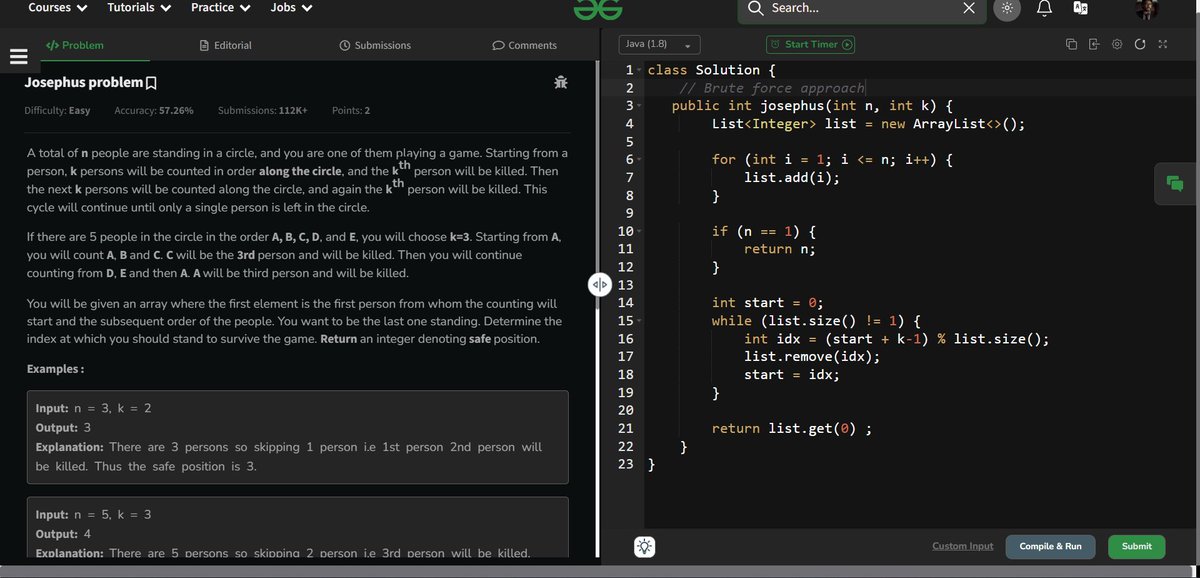Viewport: 1200px width, 578px height.
Task: Click 'Points: 2' text
Action: coord(350,110)
